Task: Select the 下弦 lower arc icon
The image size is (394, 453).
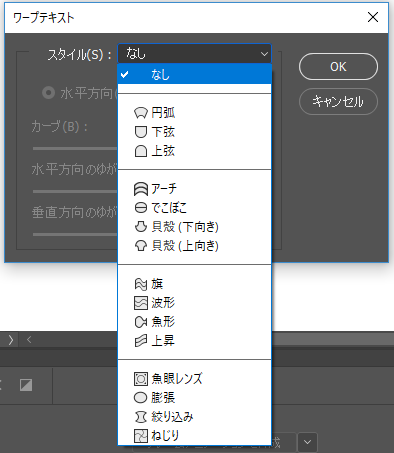Action: (x=141, y=132)
